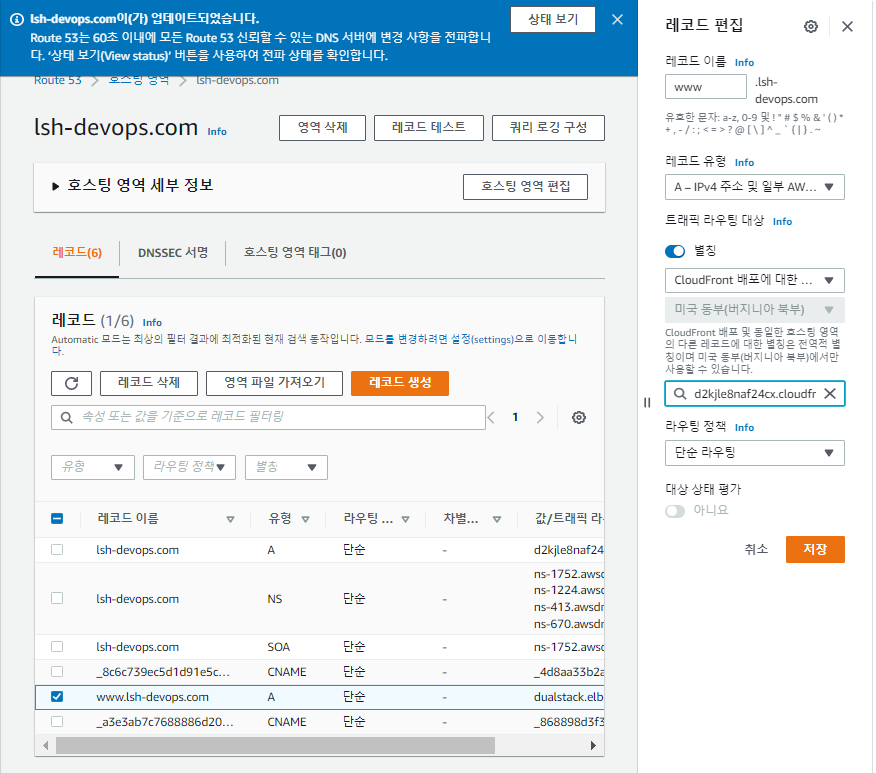Screen dimensions: 876x773
Task: Cancel record editing with 취소
Action: tap(756, 550)
